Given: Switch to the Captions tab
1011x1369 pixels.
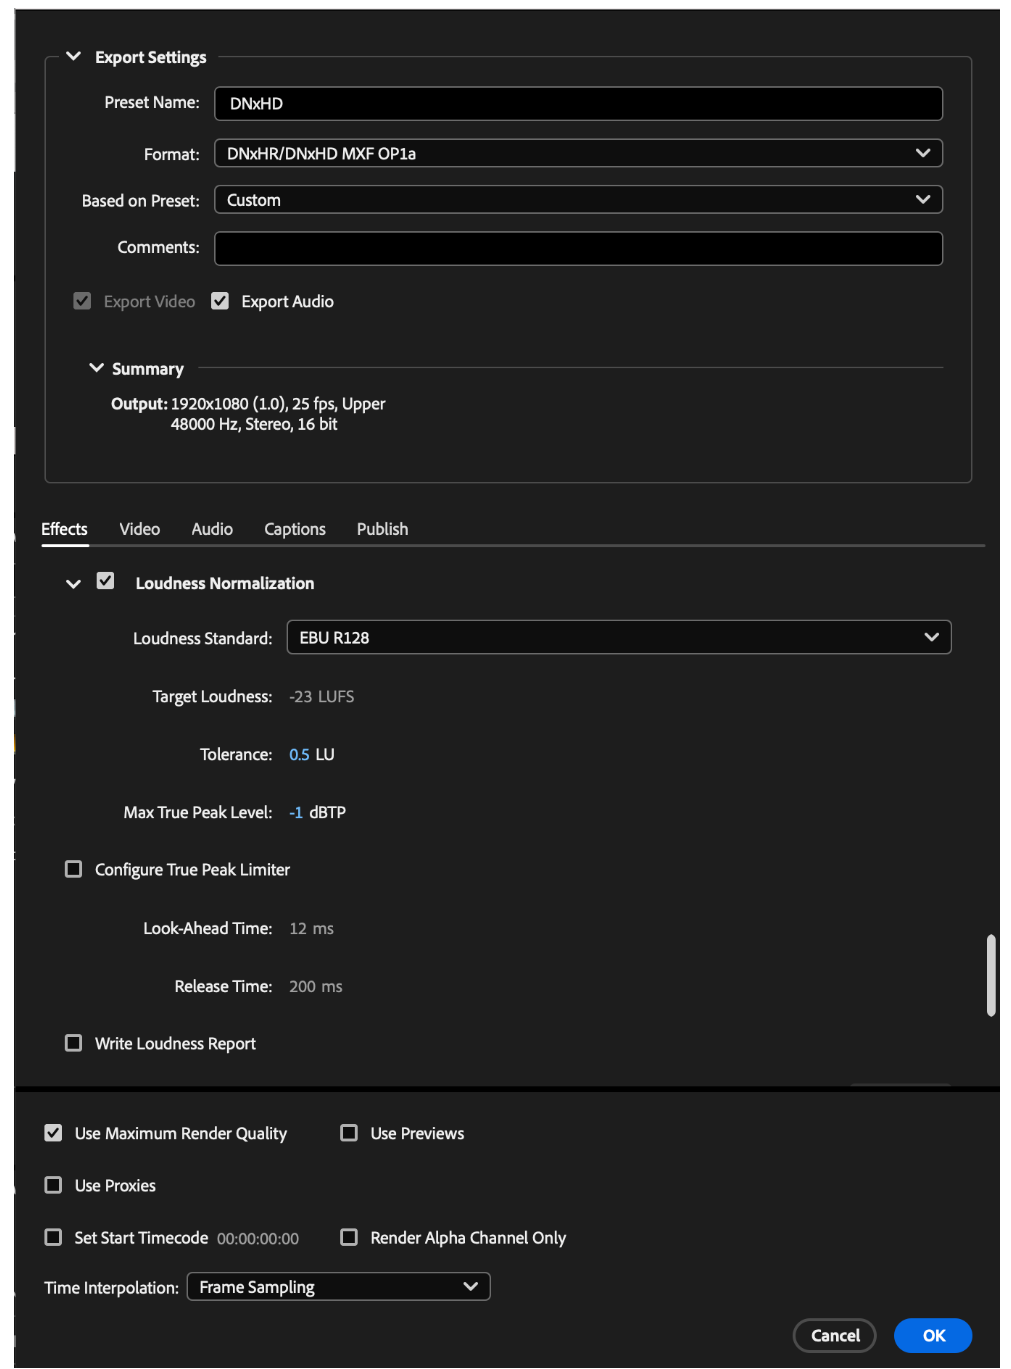Looking at the screenshot, I should (x=295, y=529).
